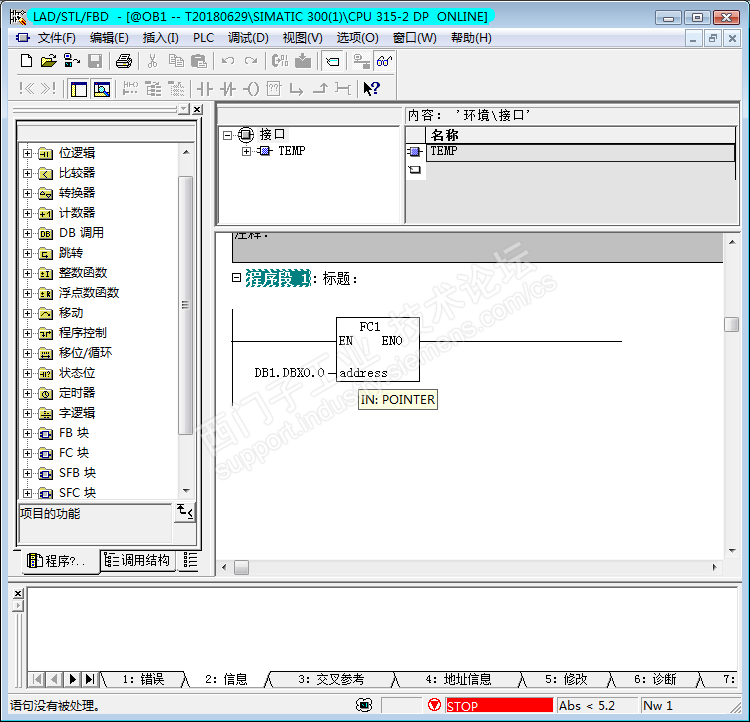Expand the 转换器 tree node
Viewport: 750px width, 722px height.
point(27,193)
